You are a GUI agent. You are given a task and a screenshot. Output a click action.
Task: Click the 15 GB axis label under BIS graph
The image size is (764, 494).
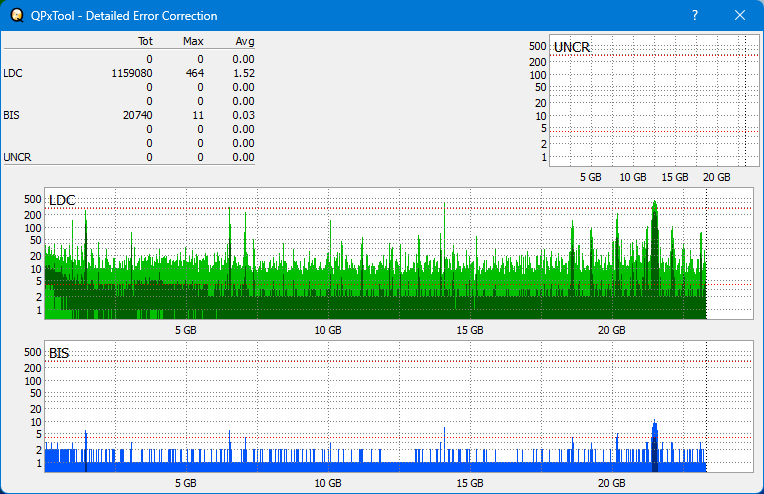470,483
